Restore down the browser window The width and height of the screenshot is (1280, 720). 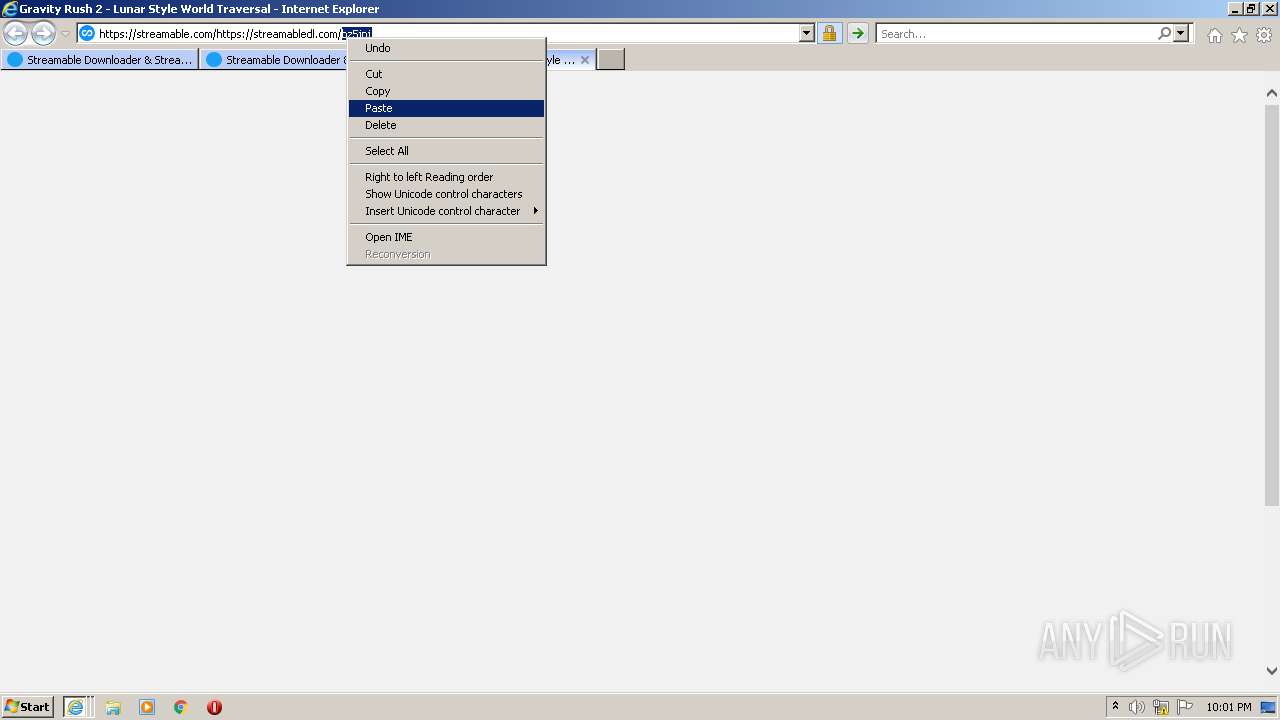click(1251, 9)
